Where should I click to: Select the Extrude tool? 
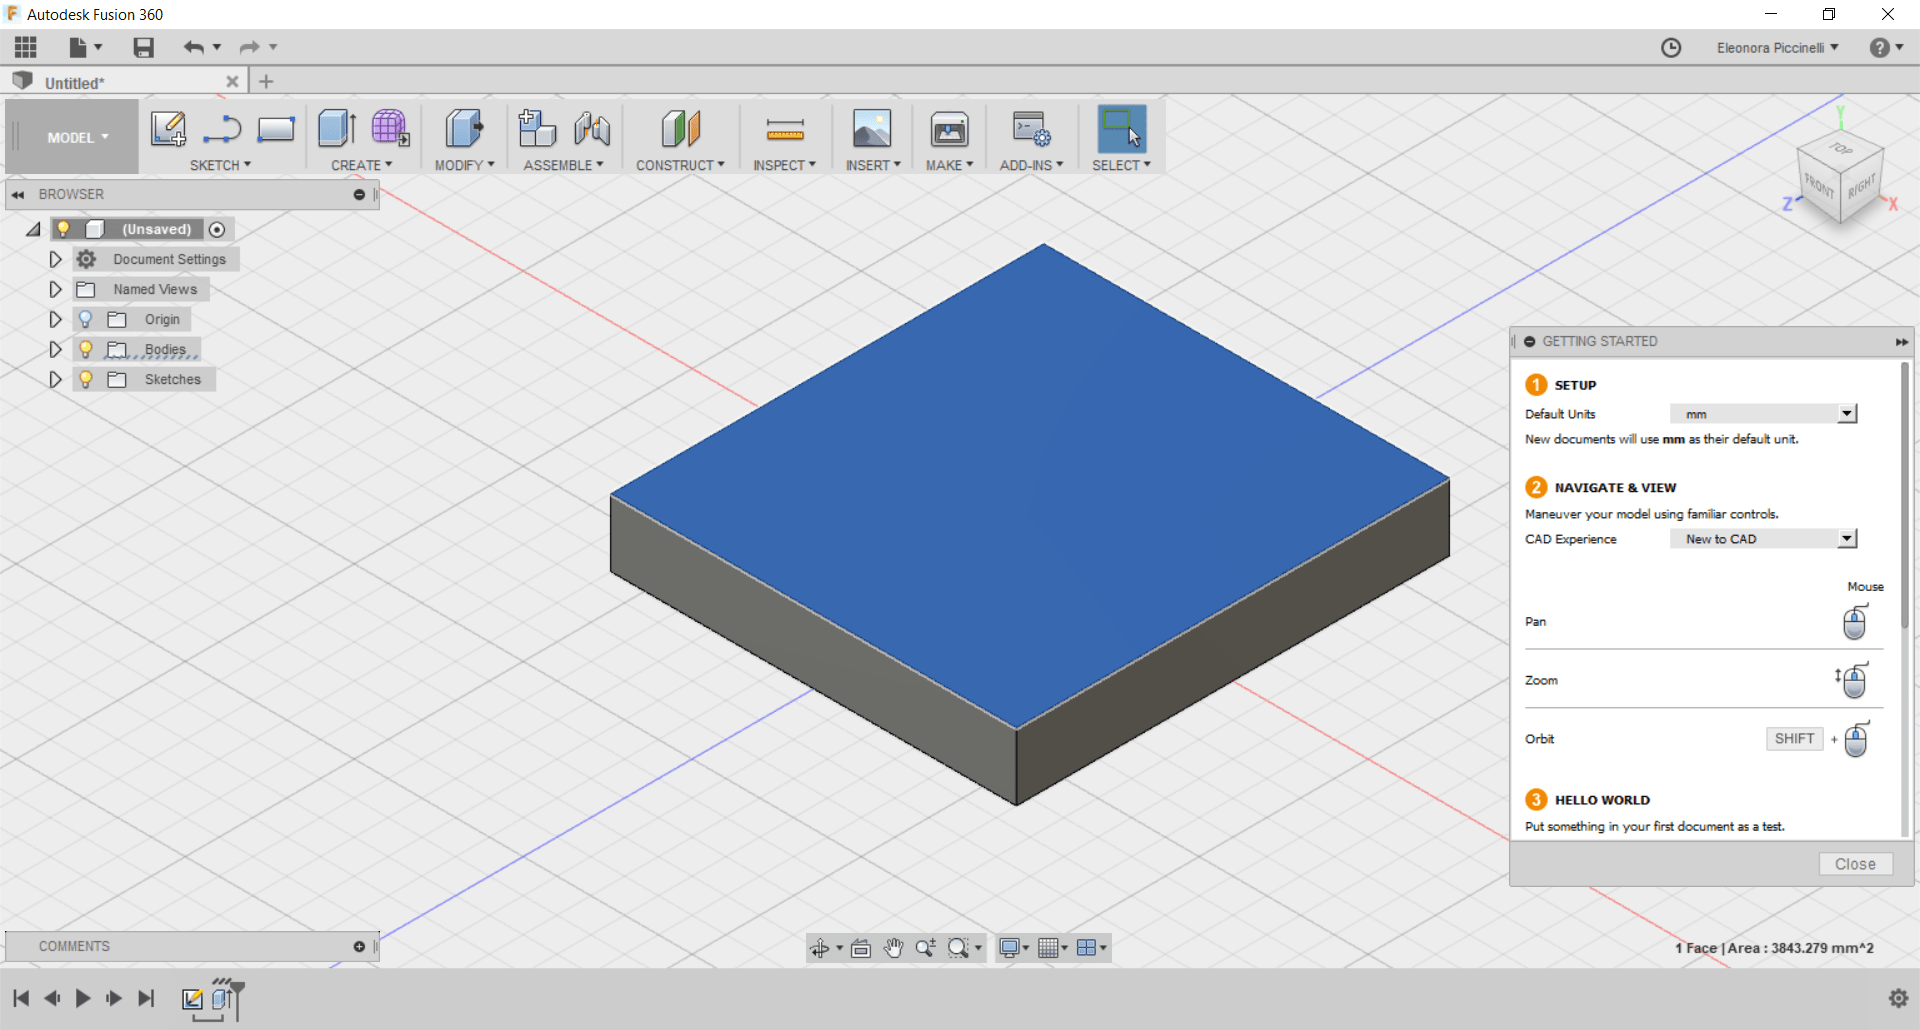[337, 129]
